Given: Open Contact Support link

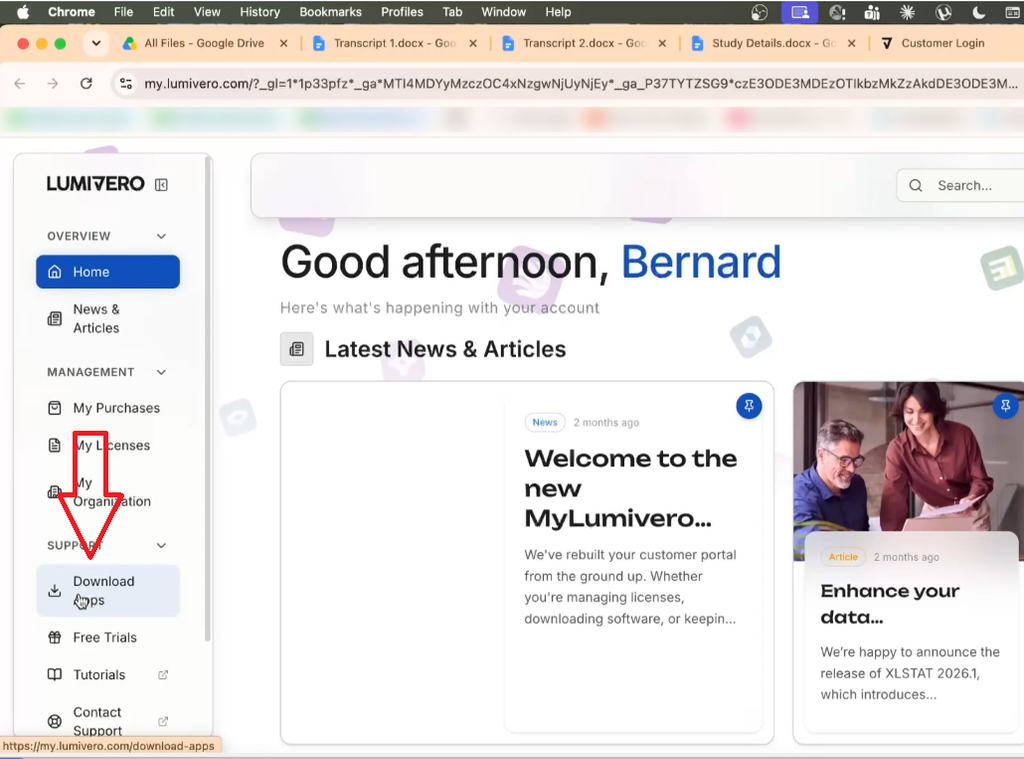Looking at the screenshot, I should (108, 721).
